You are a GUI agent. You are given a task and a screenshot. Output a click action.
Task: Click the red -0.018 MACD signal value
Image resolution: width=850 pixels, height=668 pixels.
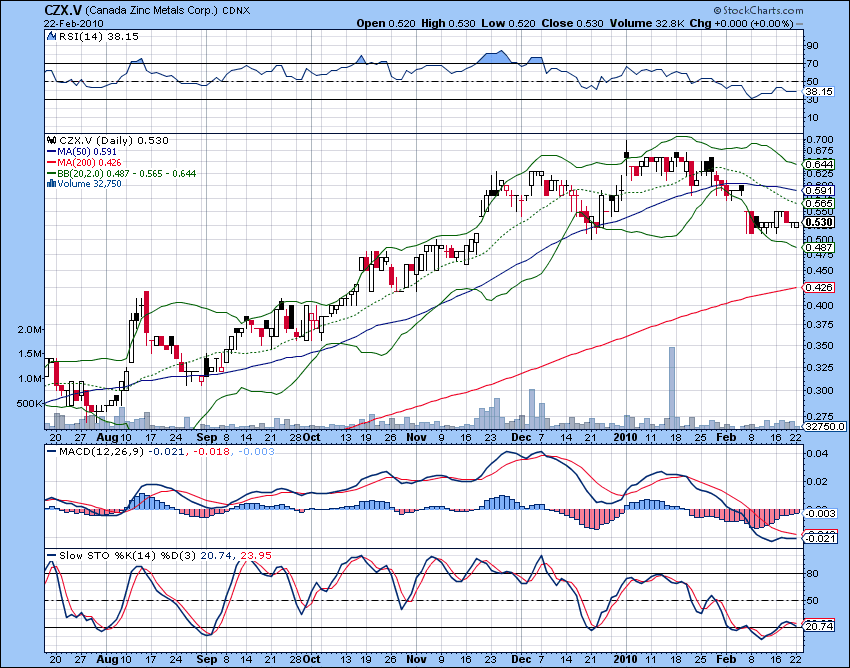coord(210,452)
